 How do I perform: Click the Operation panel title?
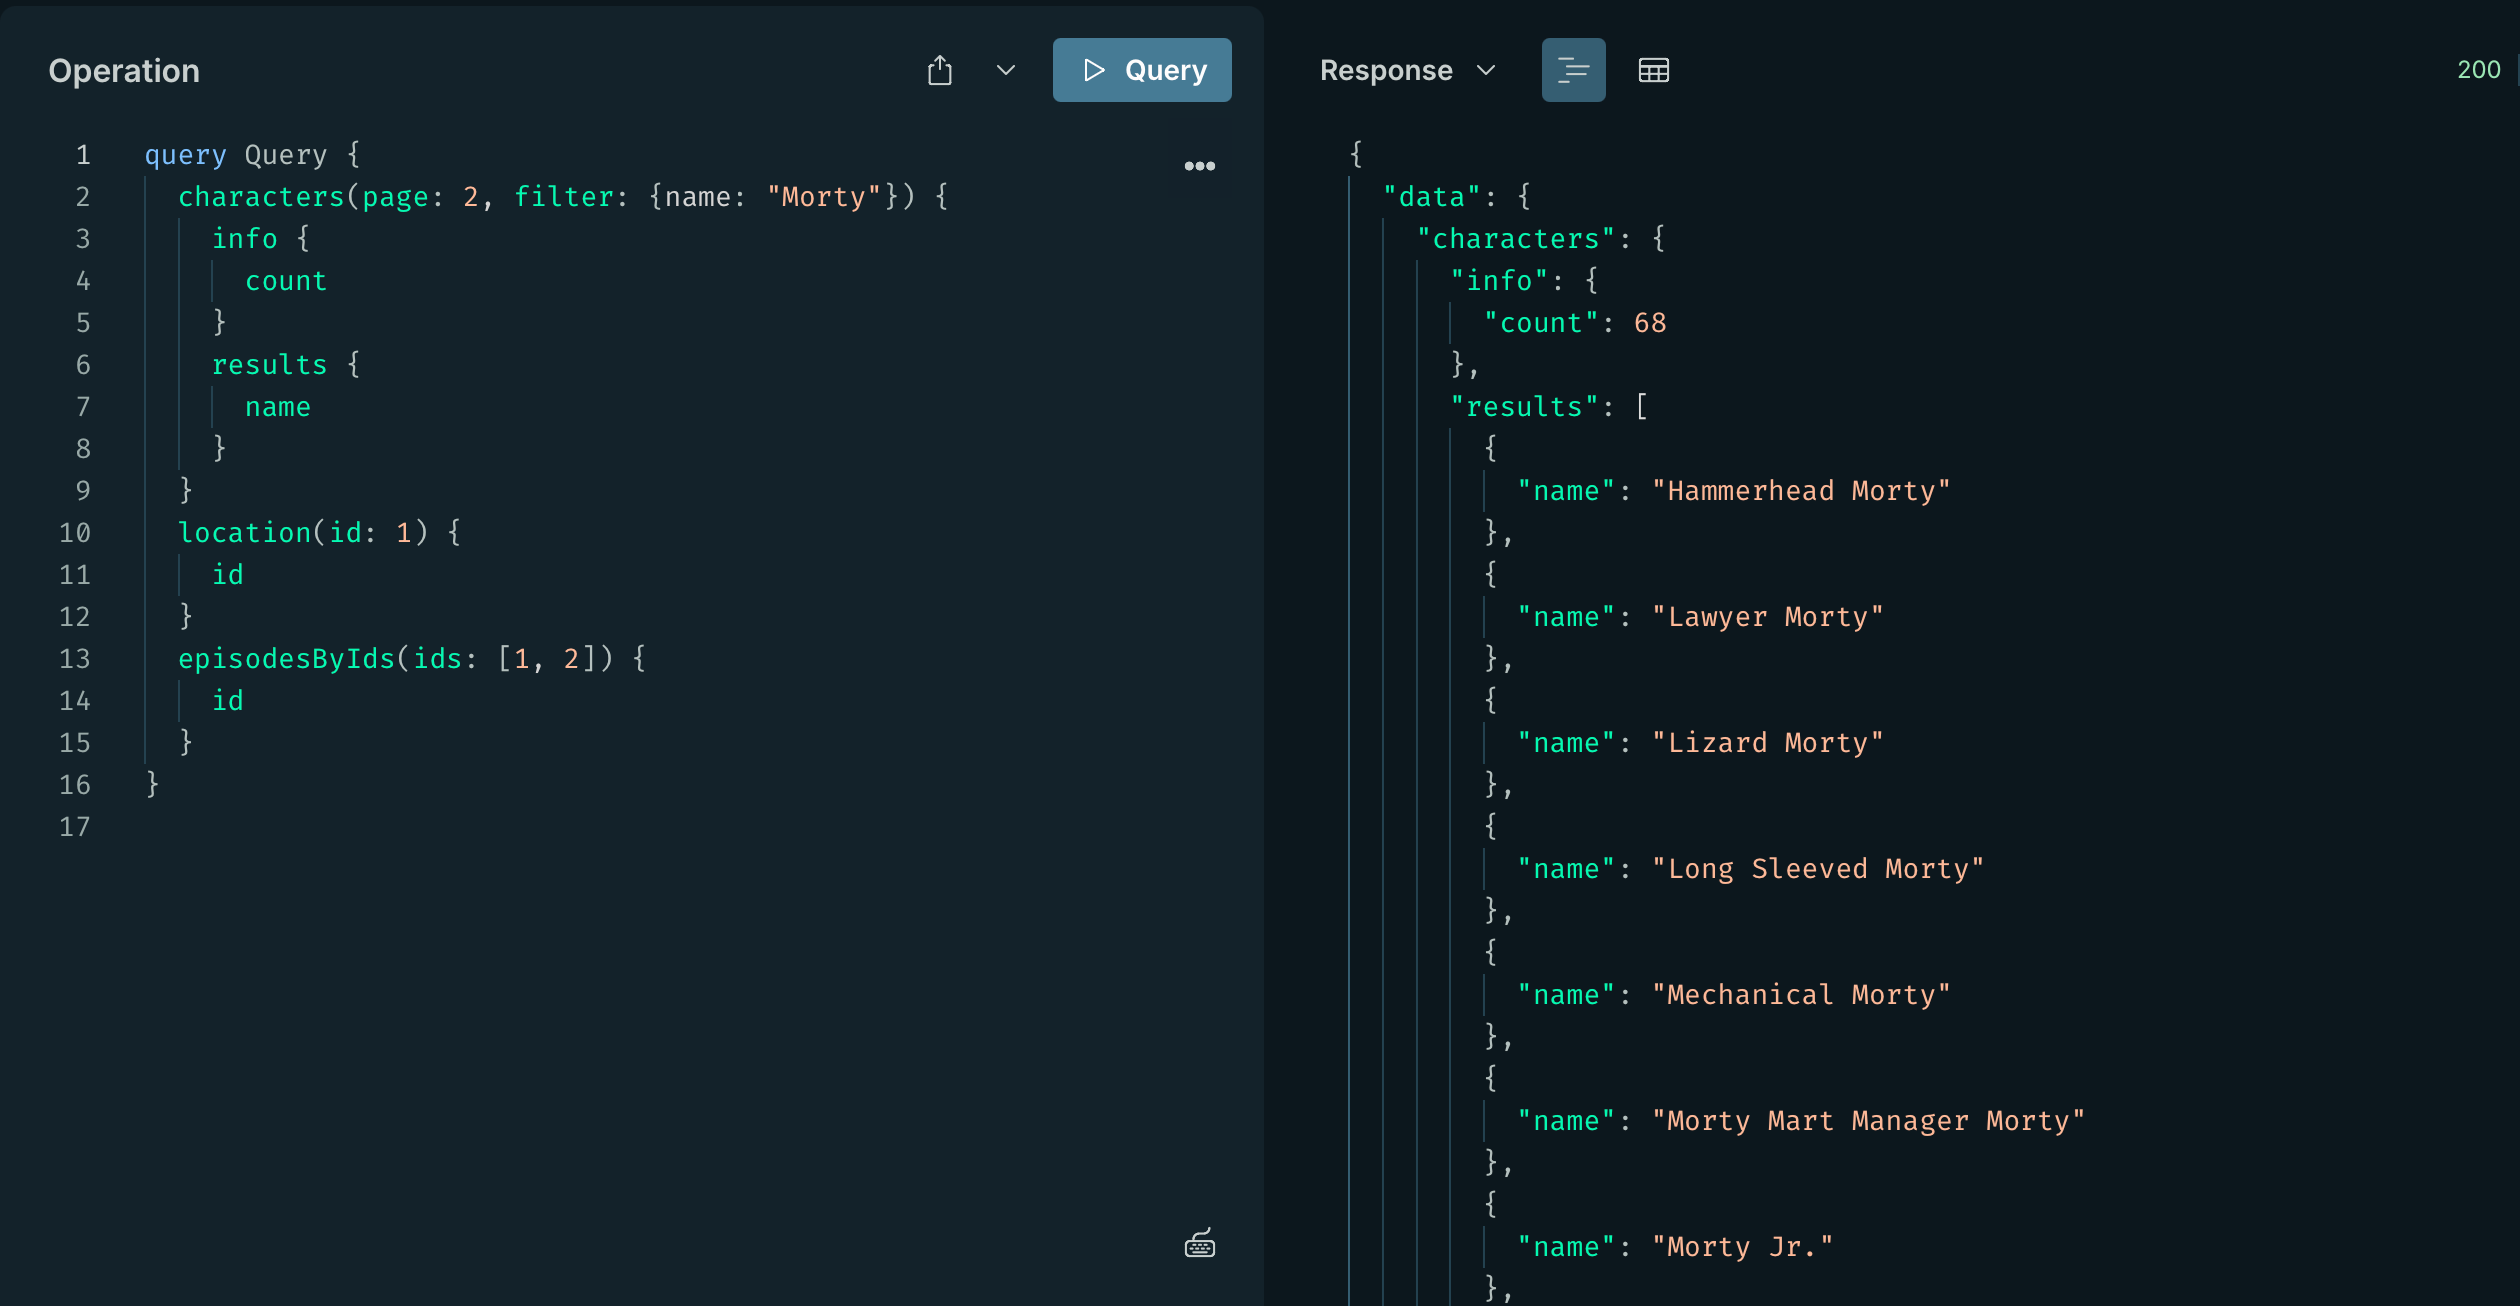click(124, 71)
